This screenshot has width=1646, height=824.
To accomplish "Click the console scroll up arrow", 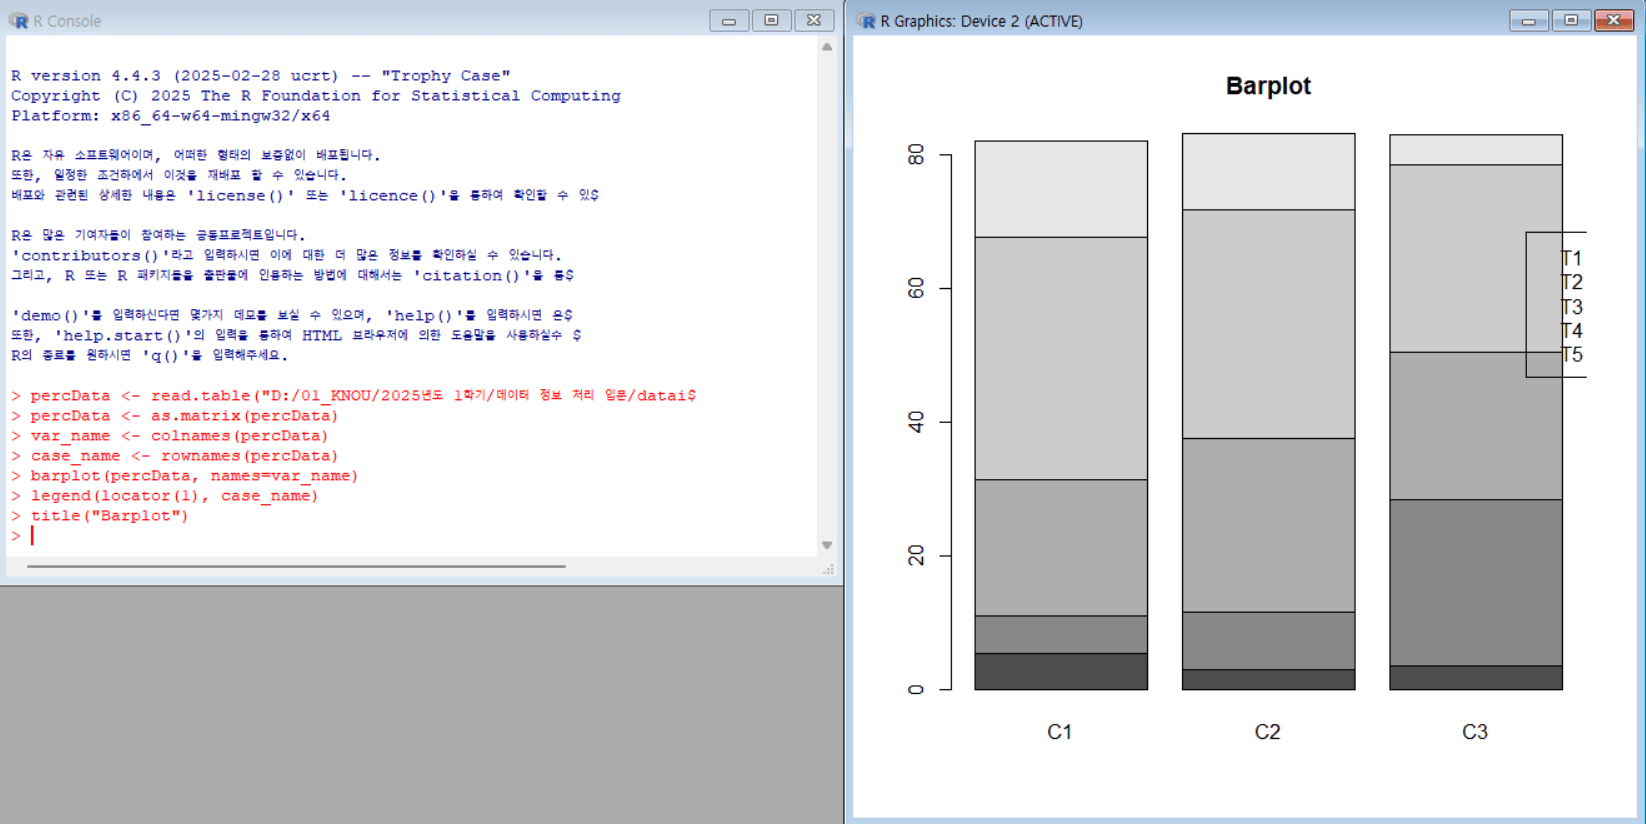I will pyautogui.click(x=827, y=47).
